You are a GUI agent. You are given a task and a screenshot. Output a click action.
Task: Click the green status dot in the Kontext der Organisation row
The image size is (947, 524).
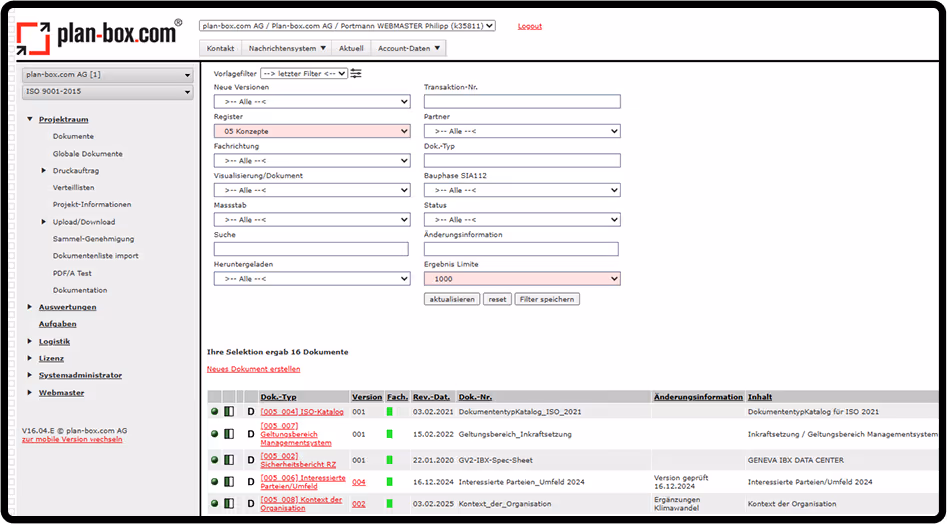point(214,503)
